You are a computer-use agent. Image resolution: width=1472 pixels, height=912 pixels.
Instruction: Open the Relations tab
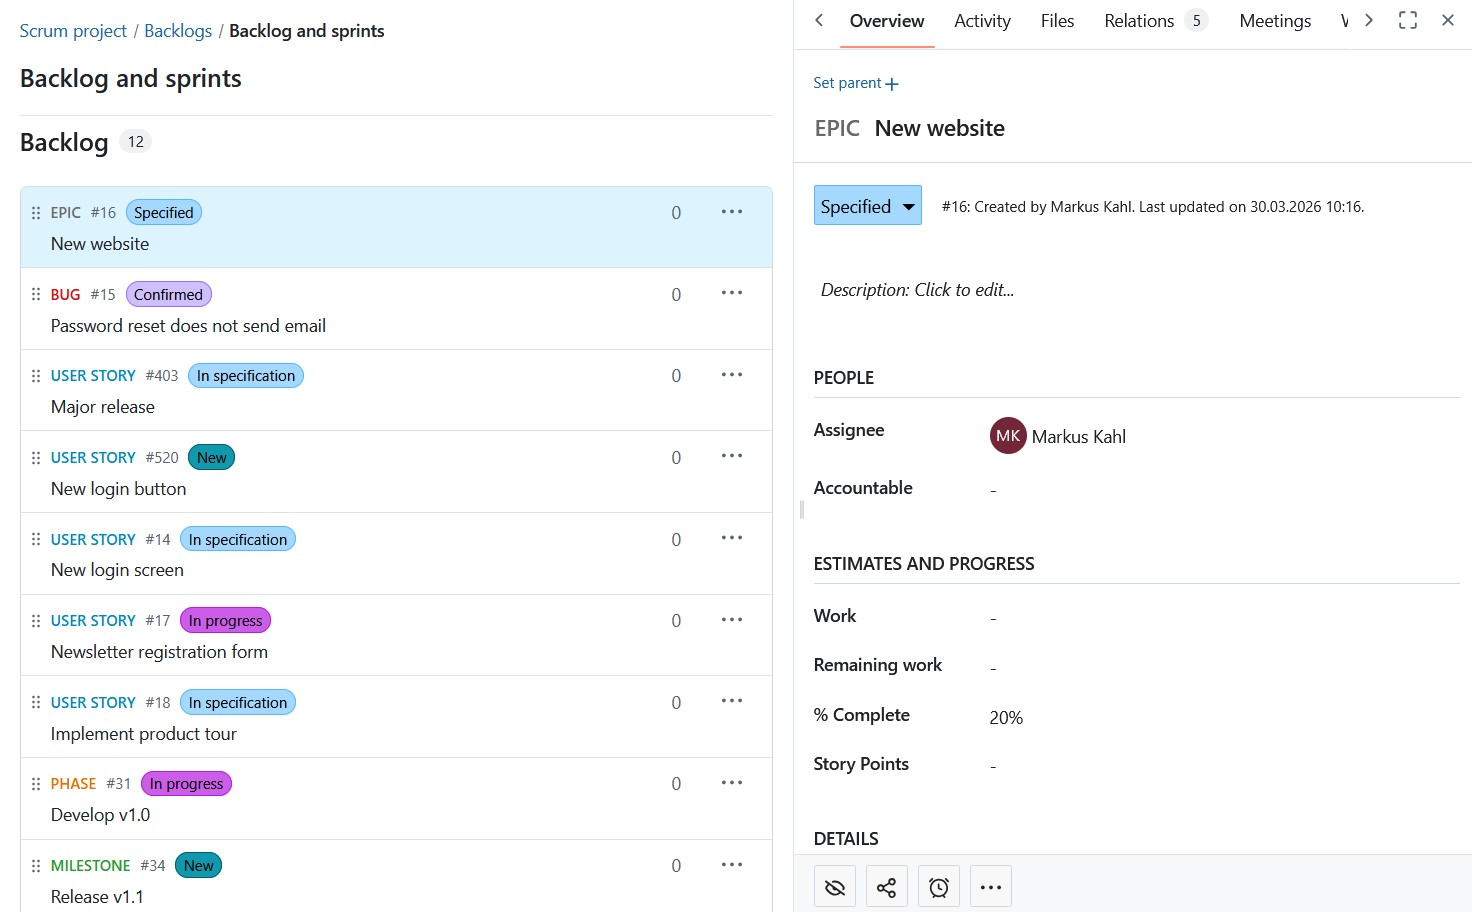(x=1138, y=21)
